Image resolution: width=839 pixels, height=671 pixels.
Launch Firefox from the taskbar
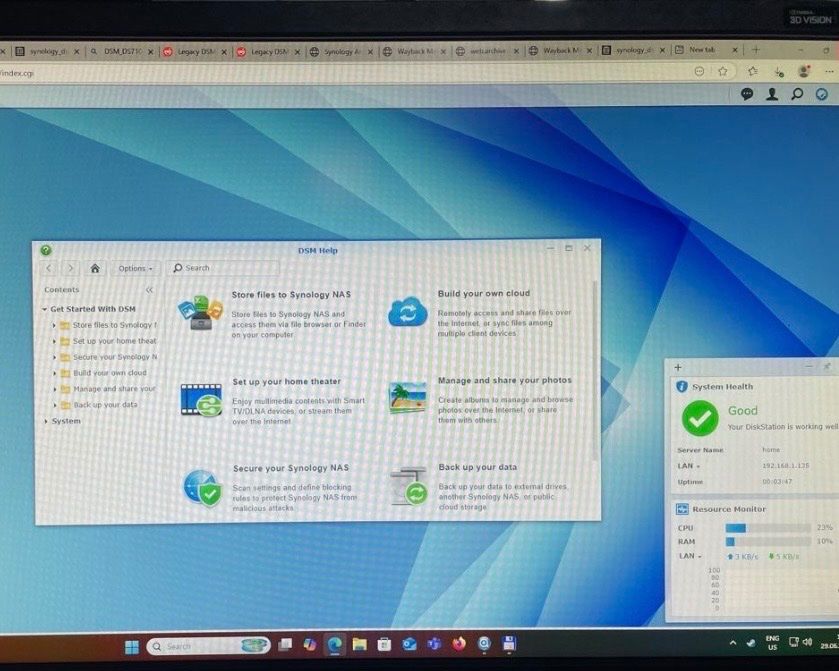click(459, 644)
